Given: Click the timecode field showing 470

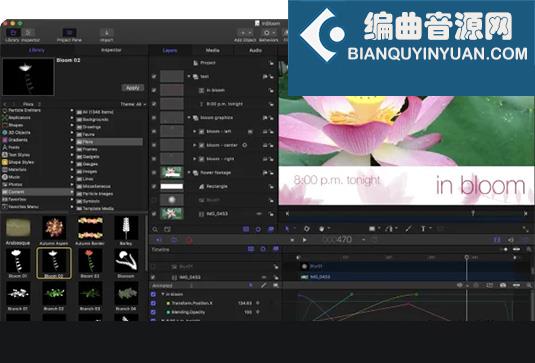Looking at the screenshot, I should [x=337, y=240].
